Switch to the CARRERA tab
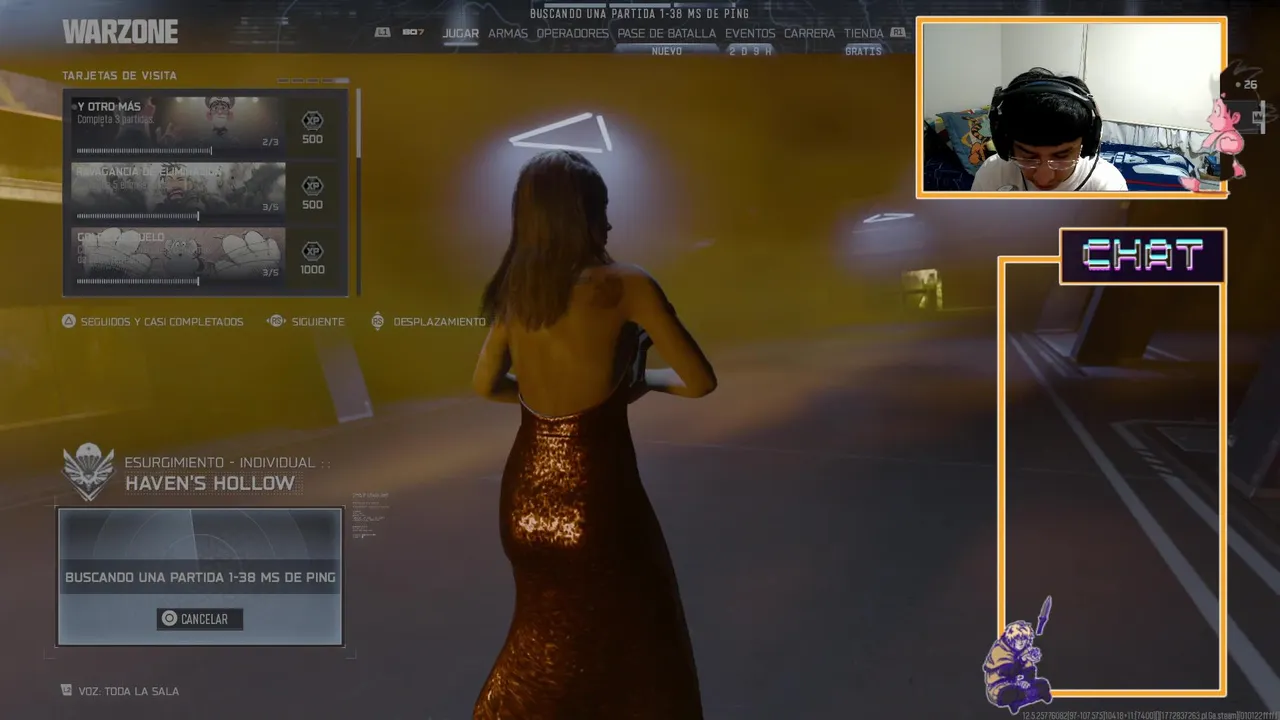 [x=809, y=33]
